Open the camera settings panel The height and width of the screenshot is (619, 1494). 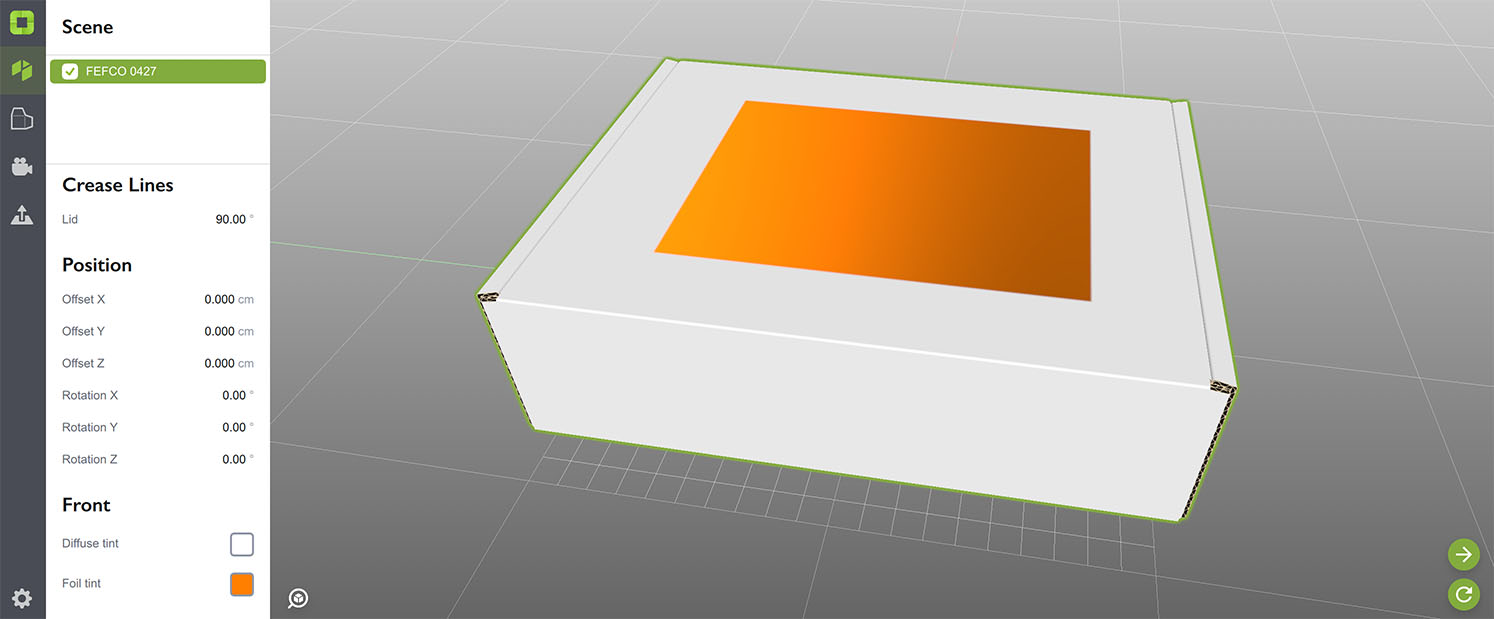tap(22, 167)
